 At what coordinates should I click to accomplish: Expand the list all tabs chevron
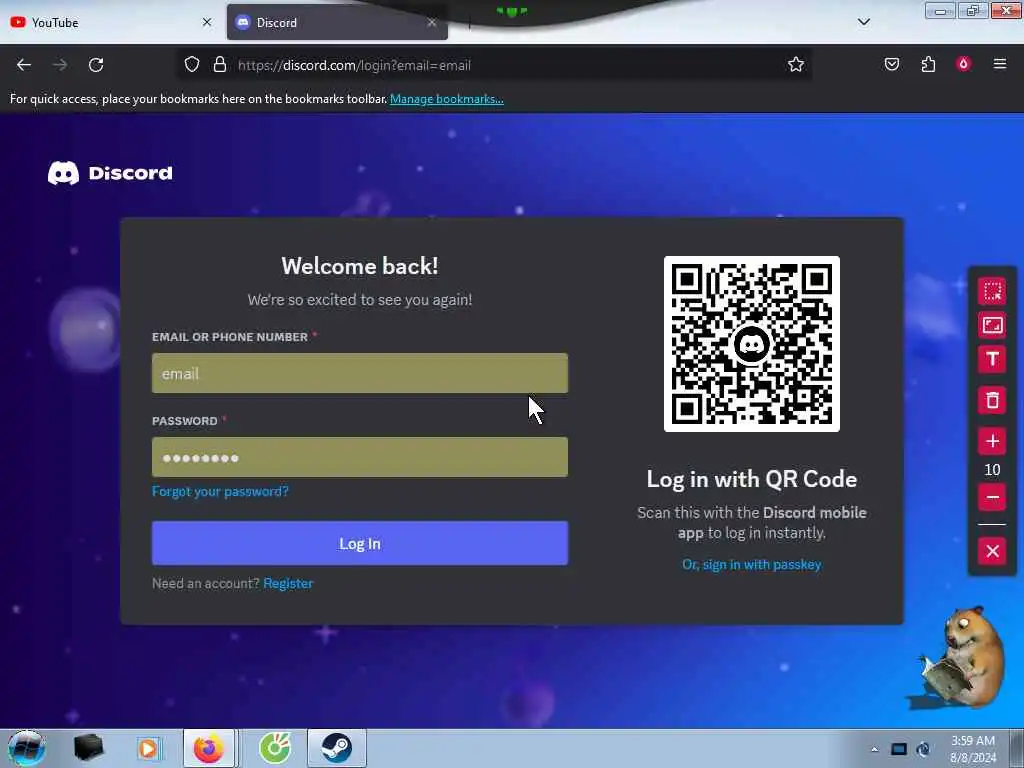pyautogui.click(x=863, y=22)
